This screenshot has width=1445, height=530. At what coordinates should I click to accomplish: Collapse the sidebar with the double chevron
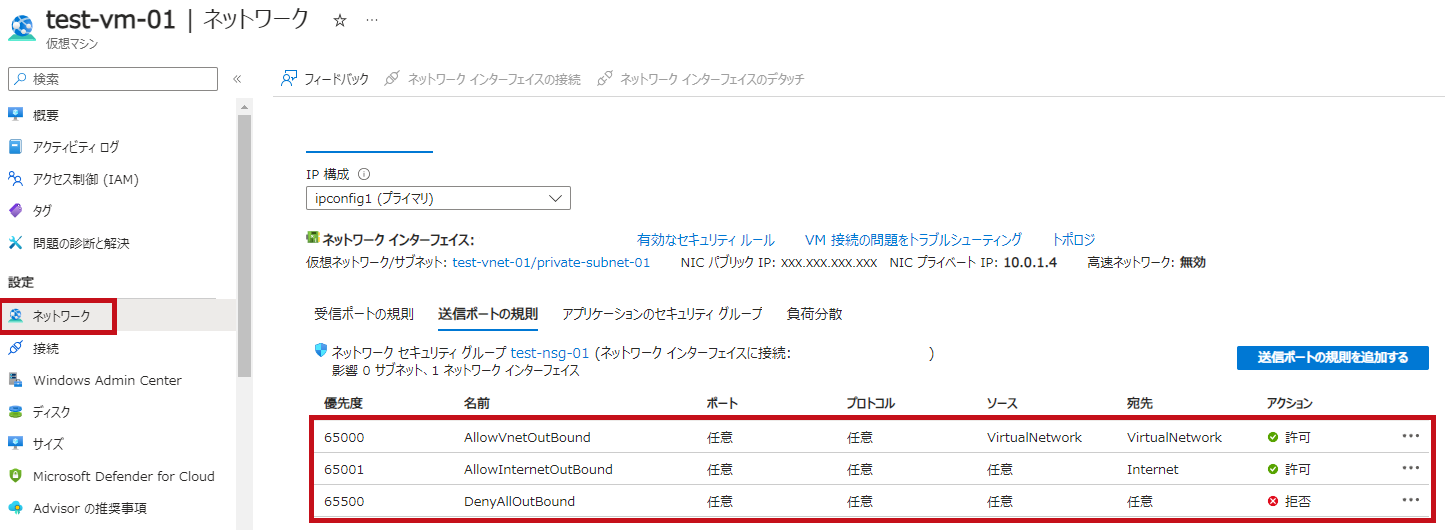pyautogui.click(x=237, y=79)
